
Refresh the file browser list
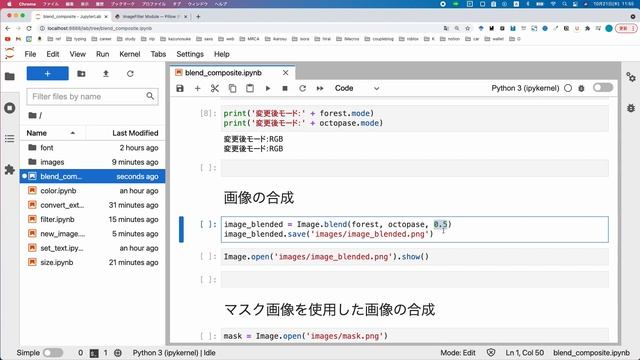point(130,73)
